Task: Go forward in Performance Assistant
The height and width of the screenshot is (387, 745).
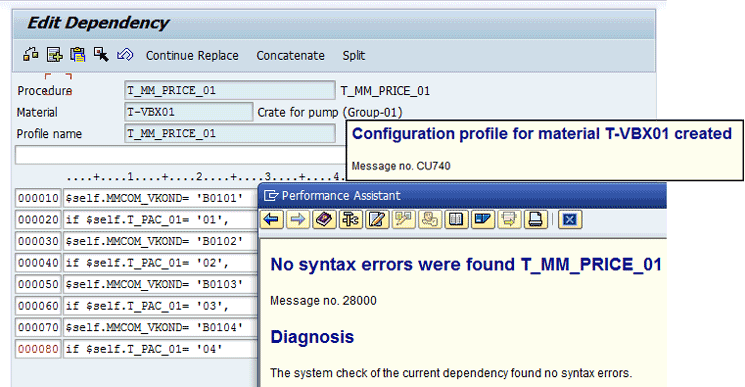Action: (298, 219)
